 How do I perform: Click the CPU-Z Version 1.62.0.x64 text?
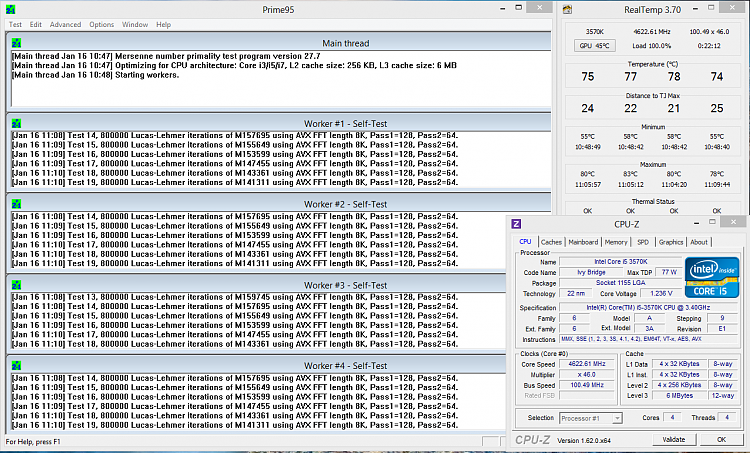584,441
